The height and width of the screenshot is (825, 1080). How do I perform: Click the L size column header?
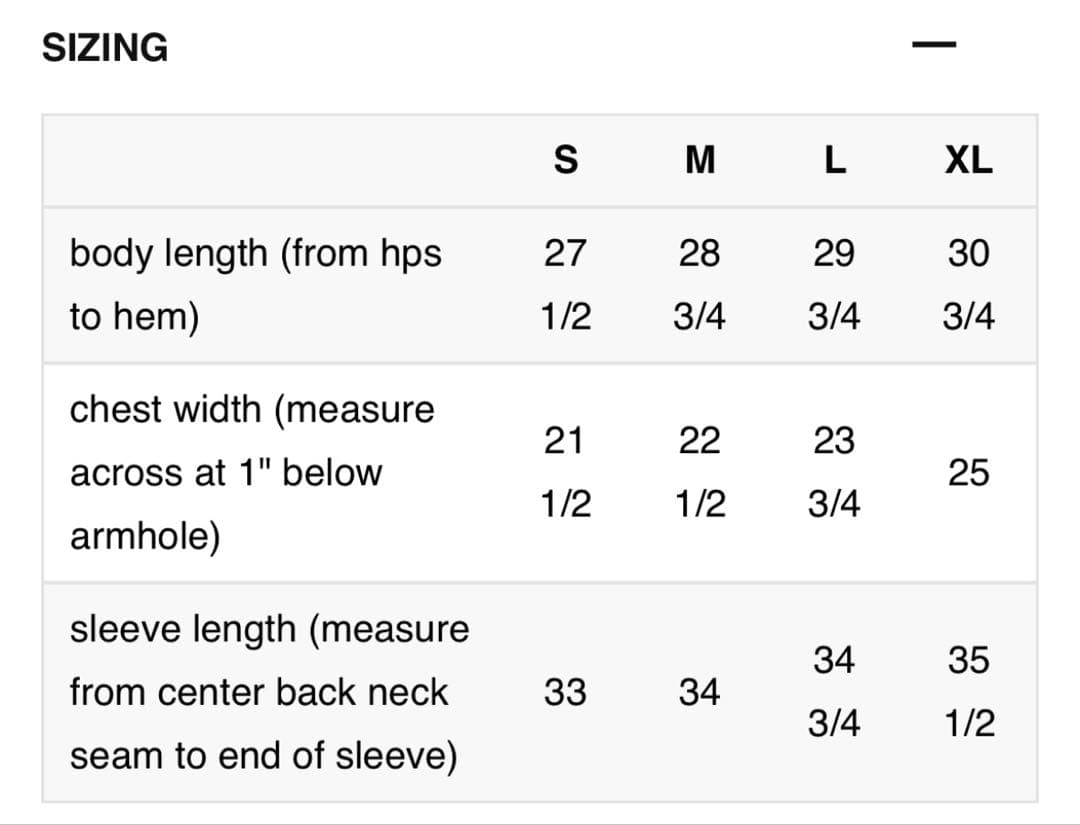833,160
